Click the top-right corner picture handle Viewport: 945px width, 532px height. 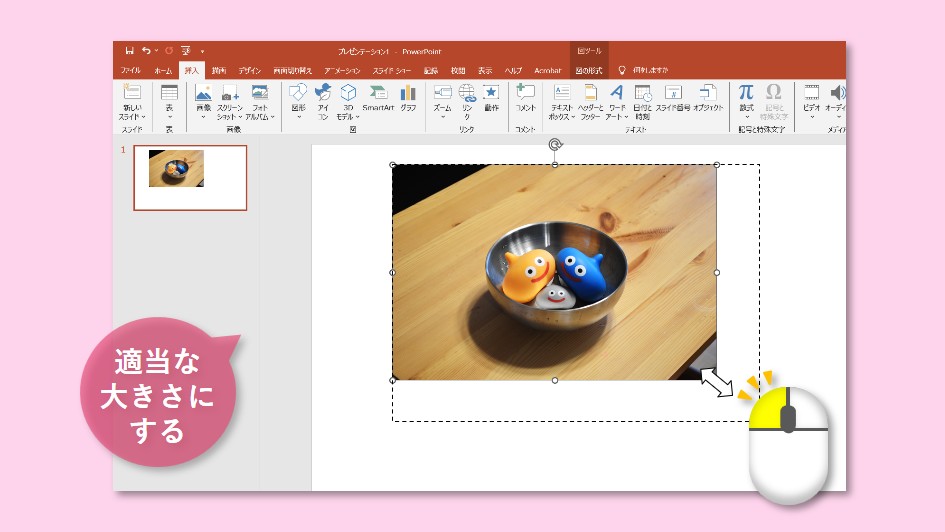717,164
